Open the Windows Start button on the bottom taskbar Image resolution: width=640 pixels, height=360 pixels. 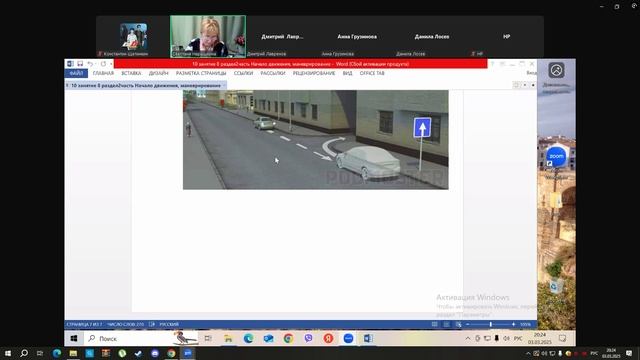8,353
